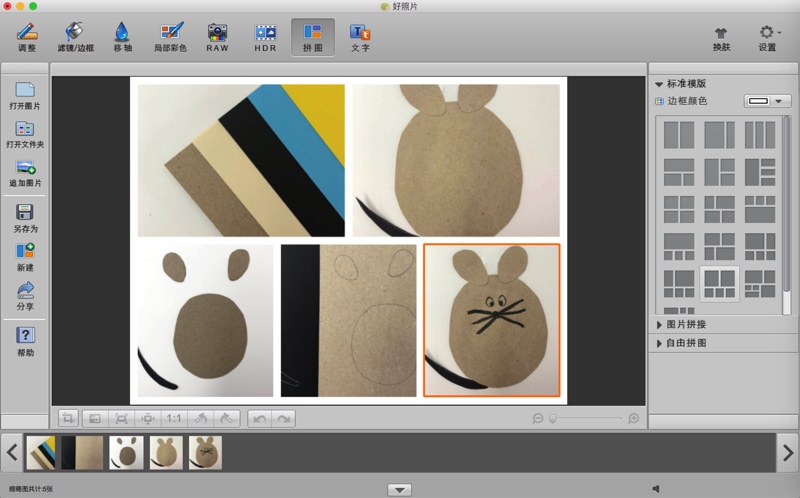
Task: Redo the last action
Action: tap(284, 418)
